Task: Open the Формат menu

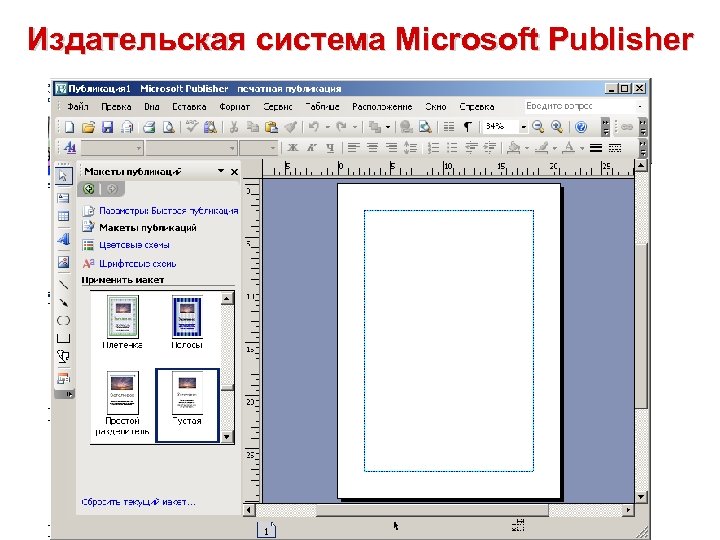Action: click(x=235, y=107)
